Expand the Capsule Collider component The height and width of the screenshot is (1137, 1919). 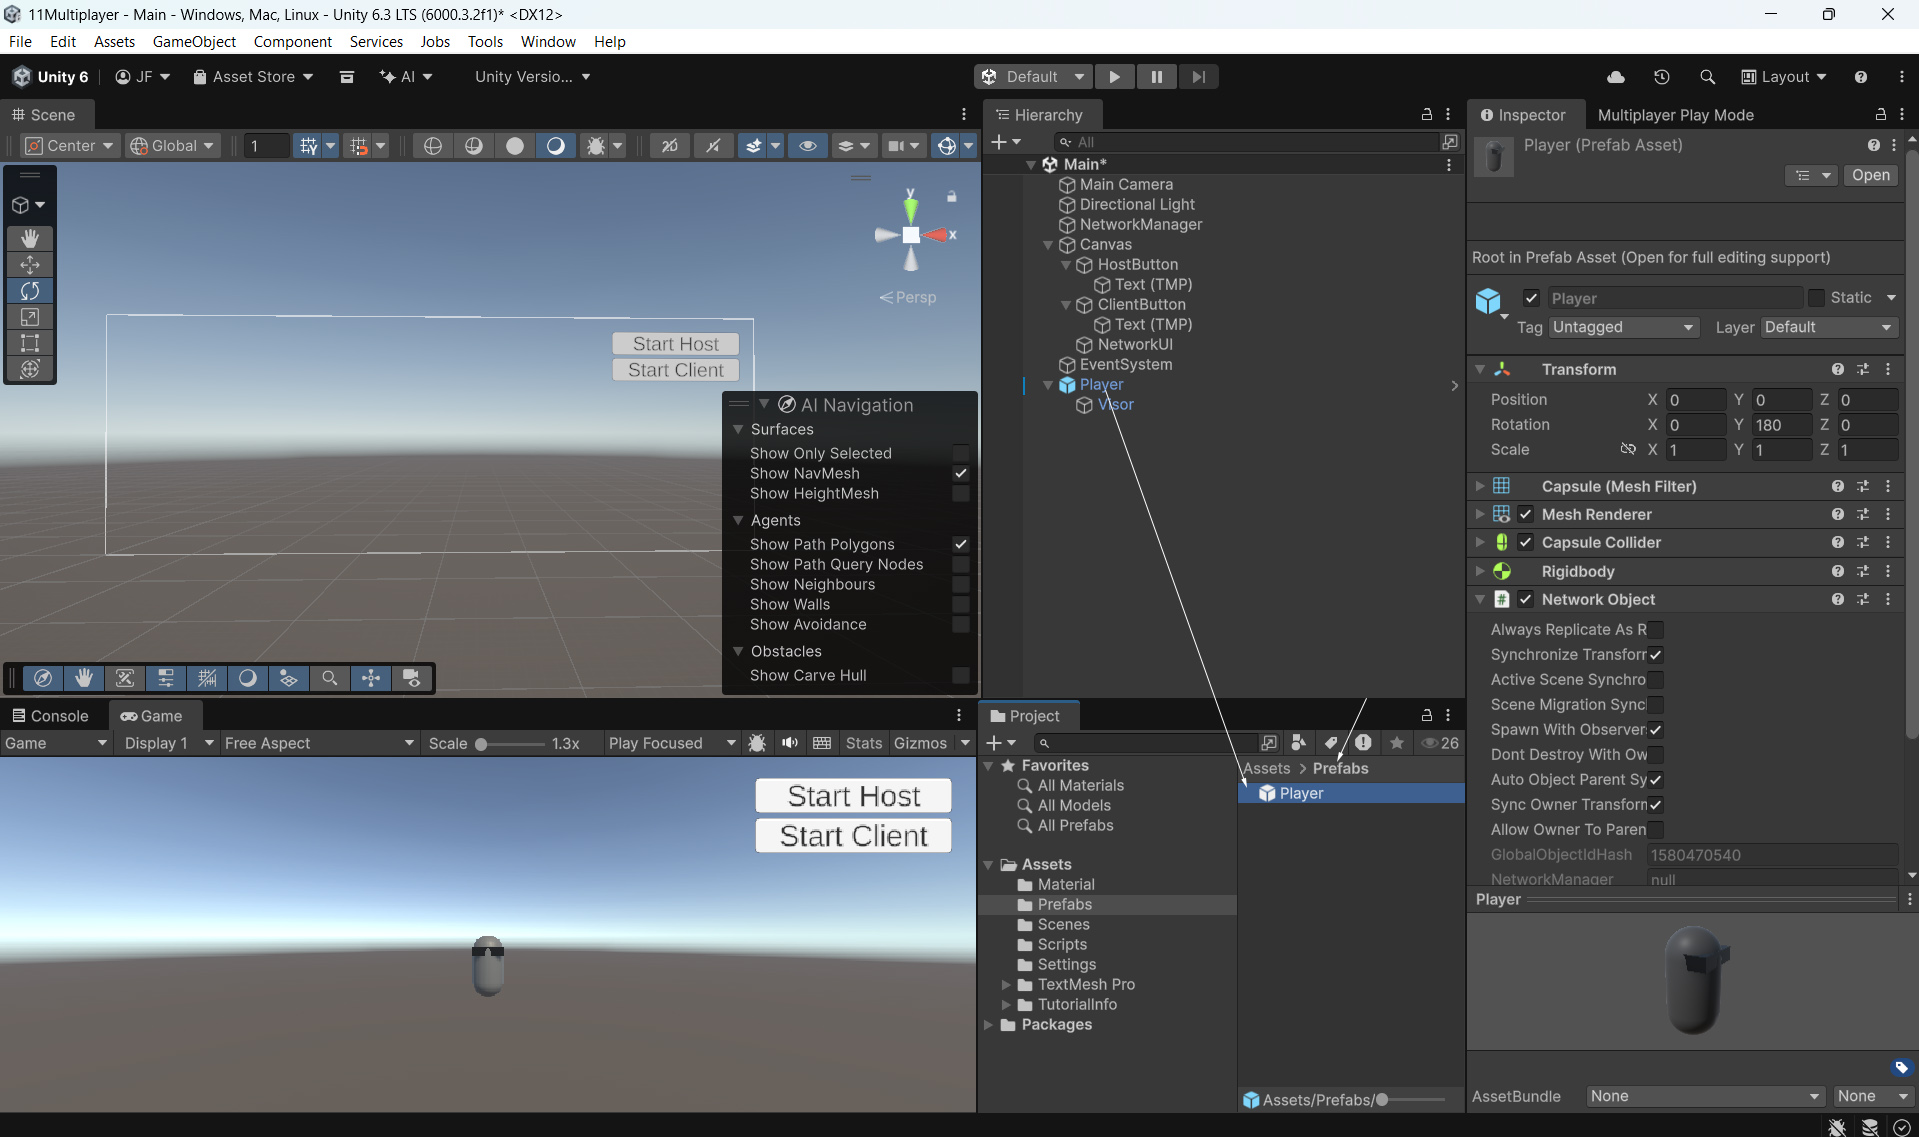click(x=1480, y=542)
